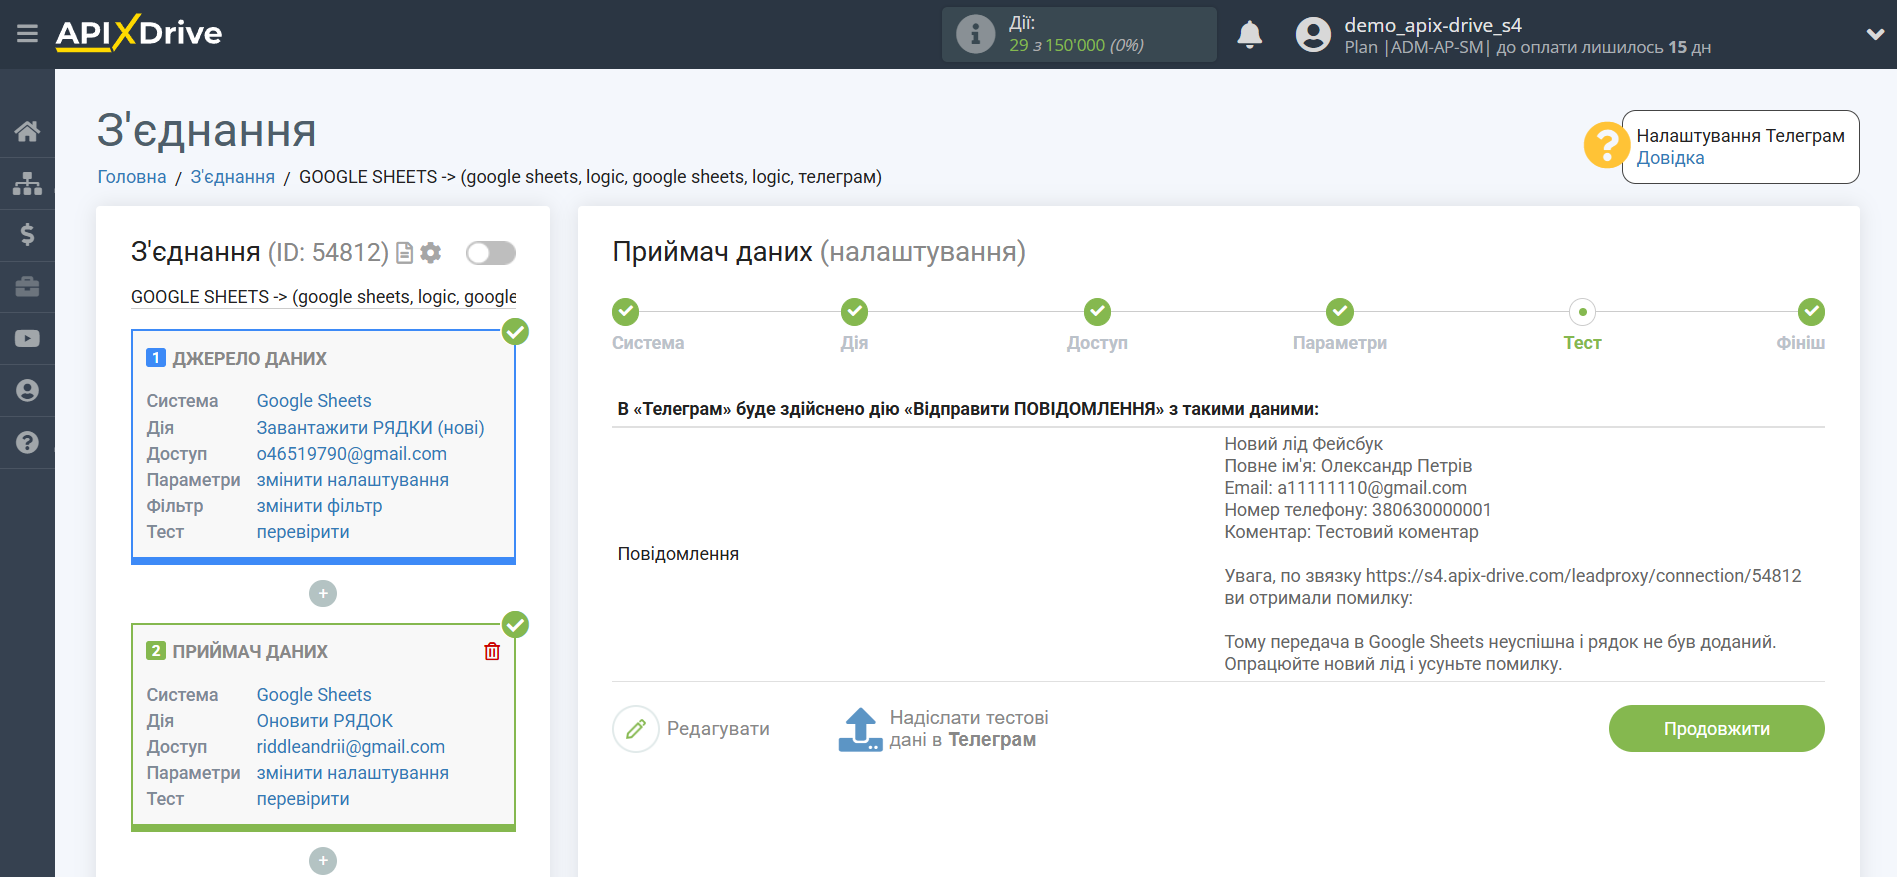Click the connection name field
The image size is (1897, 877).
tap(323, 297)
